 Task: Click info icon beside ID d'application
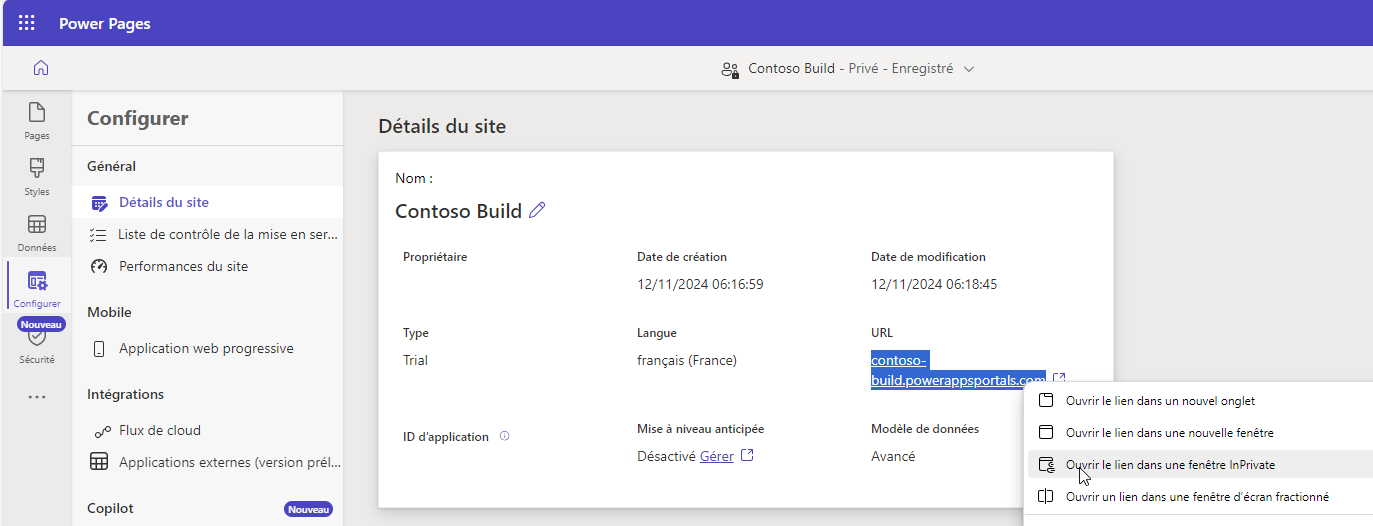505,436
